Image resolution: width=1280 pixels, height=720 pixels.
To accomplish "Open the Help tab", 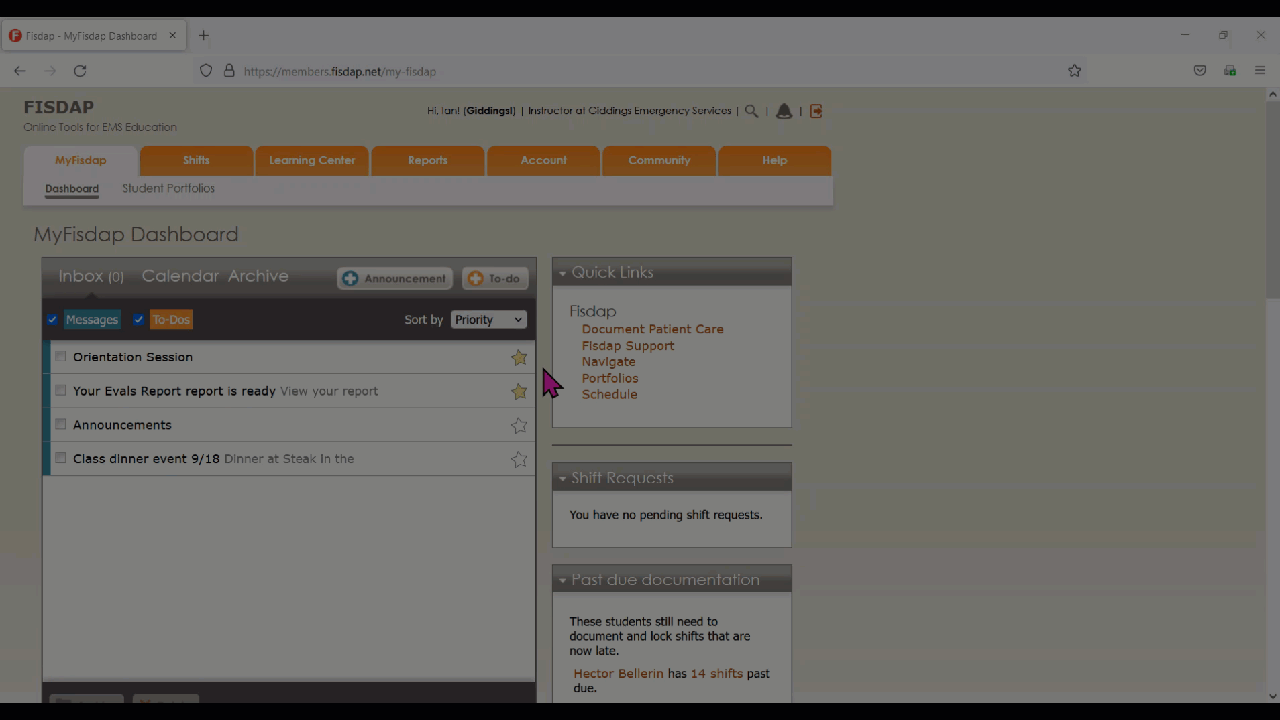I will tap(775, 160).
